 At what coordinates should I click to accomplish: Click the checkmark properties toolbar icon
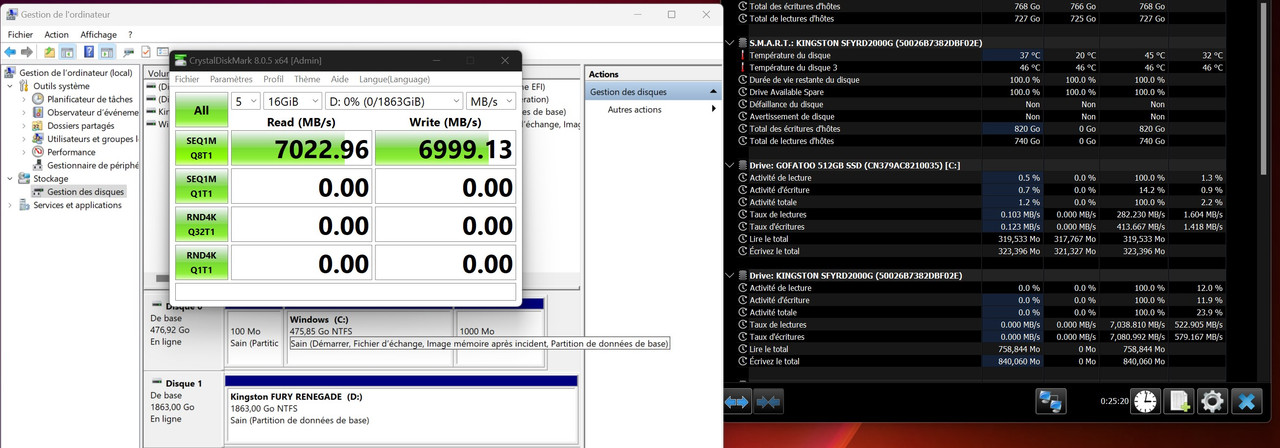coord(146,52)
